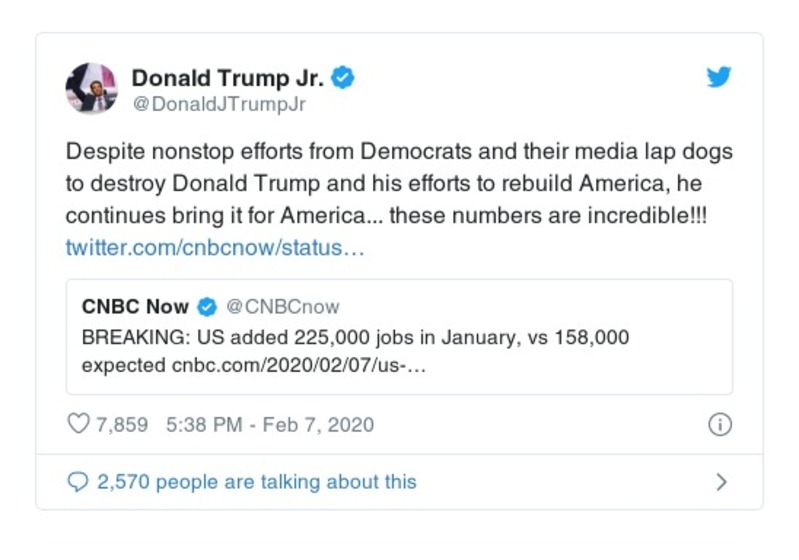The height and width of the screenshot is (560, 799).
Task: Click the Twitter bird logo
Action: point(719,78)
